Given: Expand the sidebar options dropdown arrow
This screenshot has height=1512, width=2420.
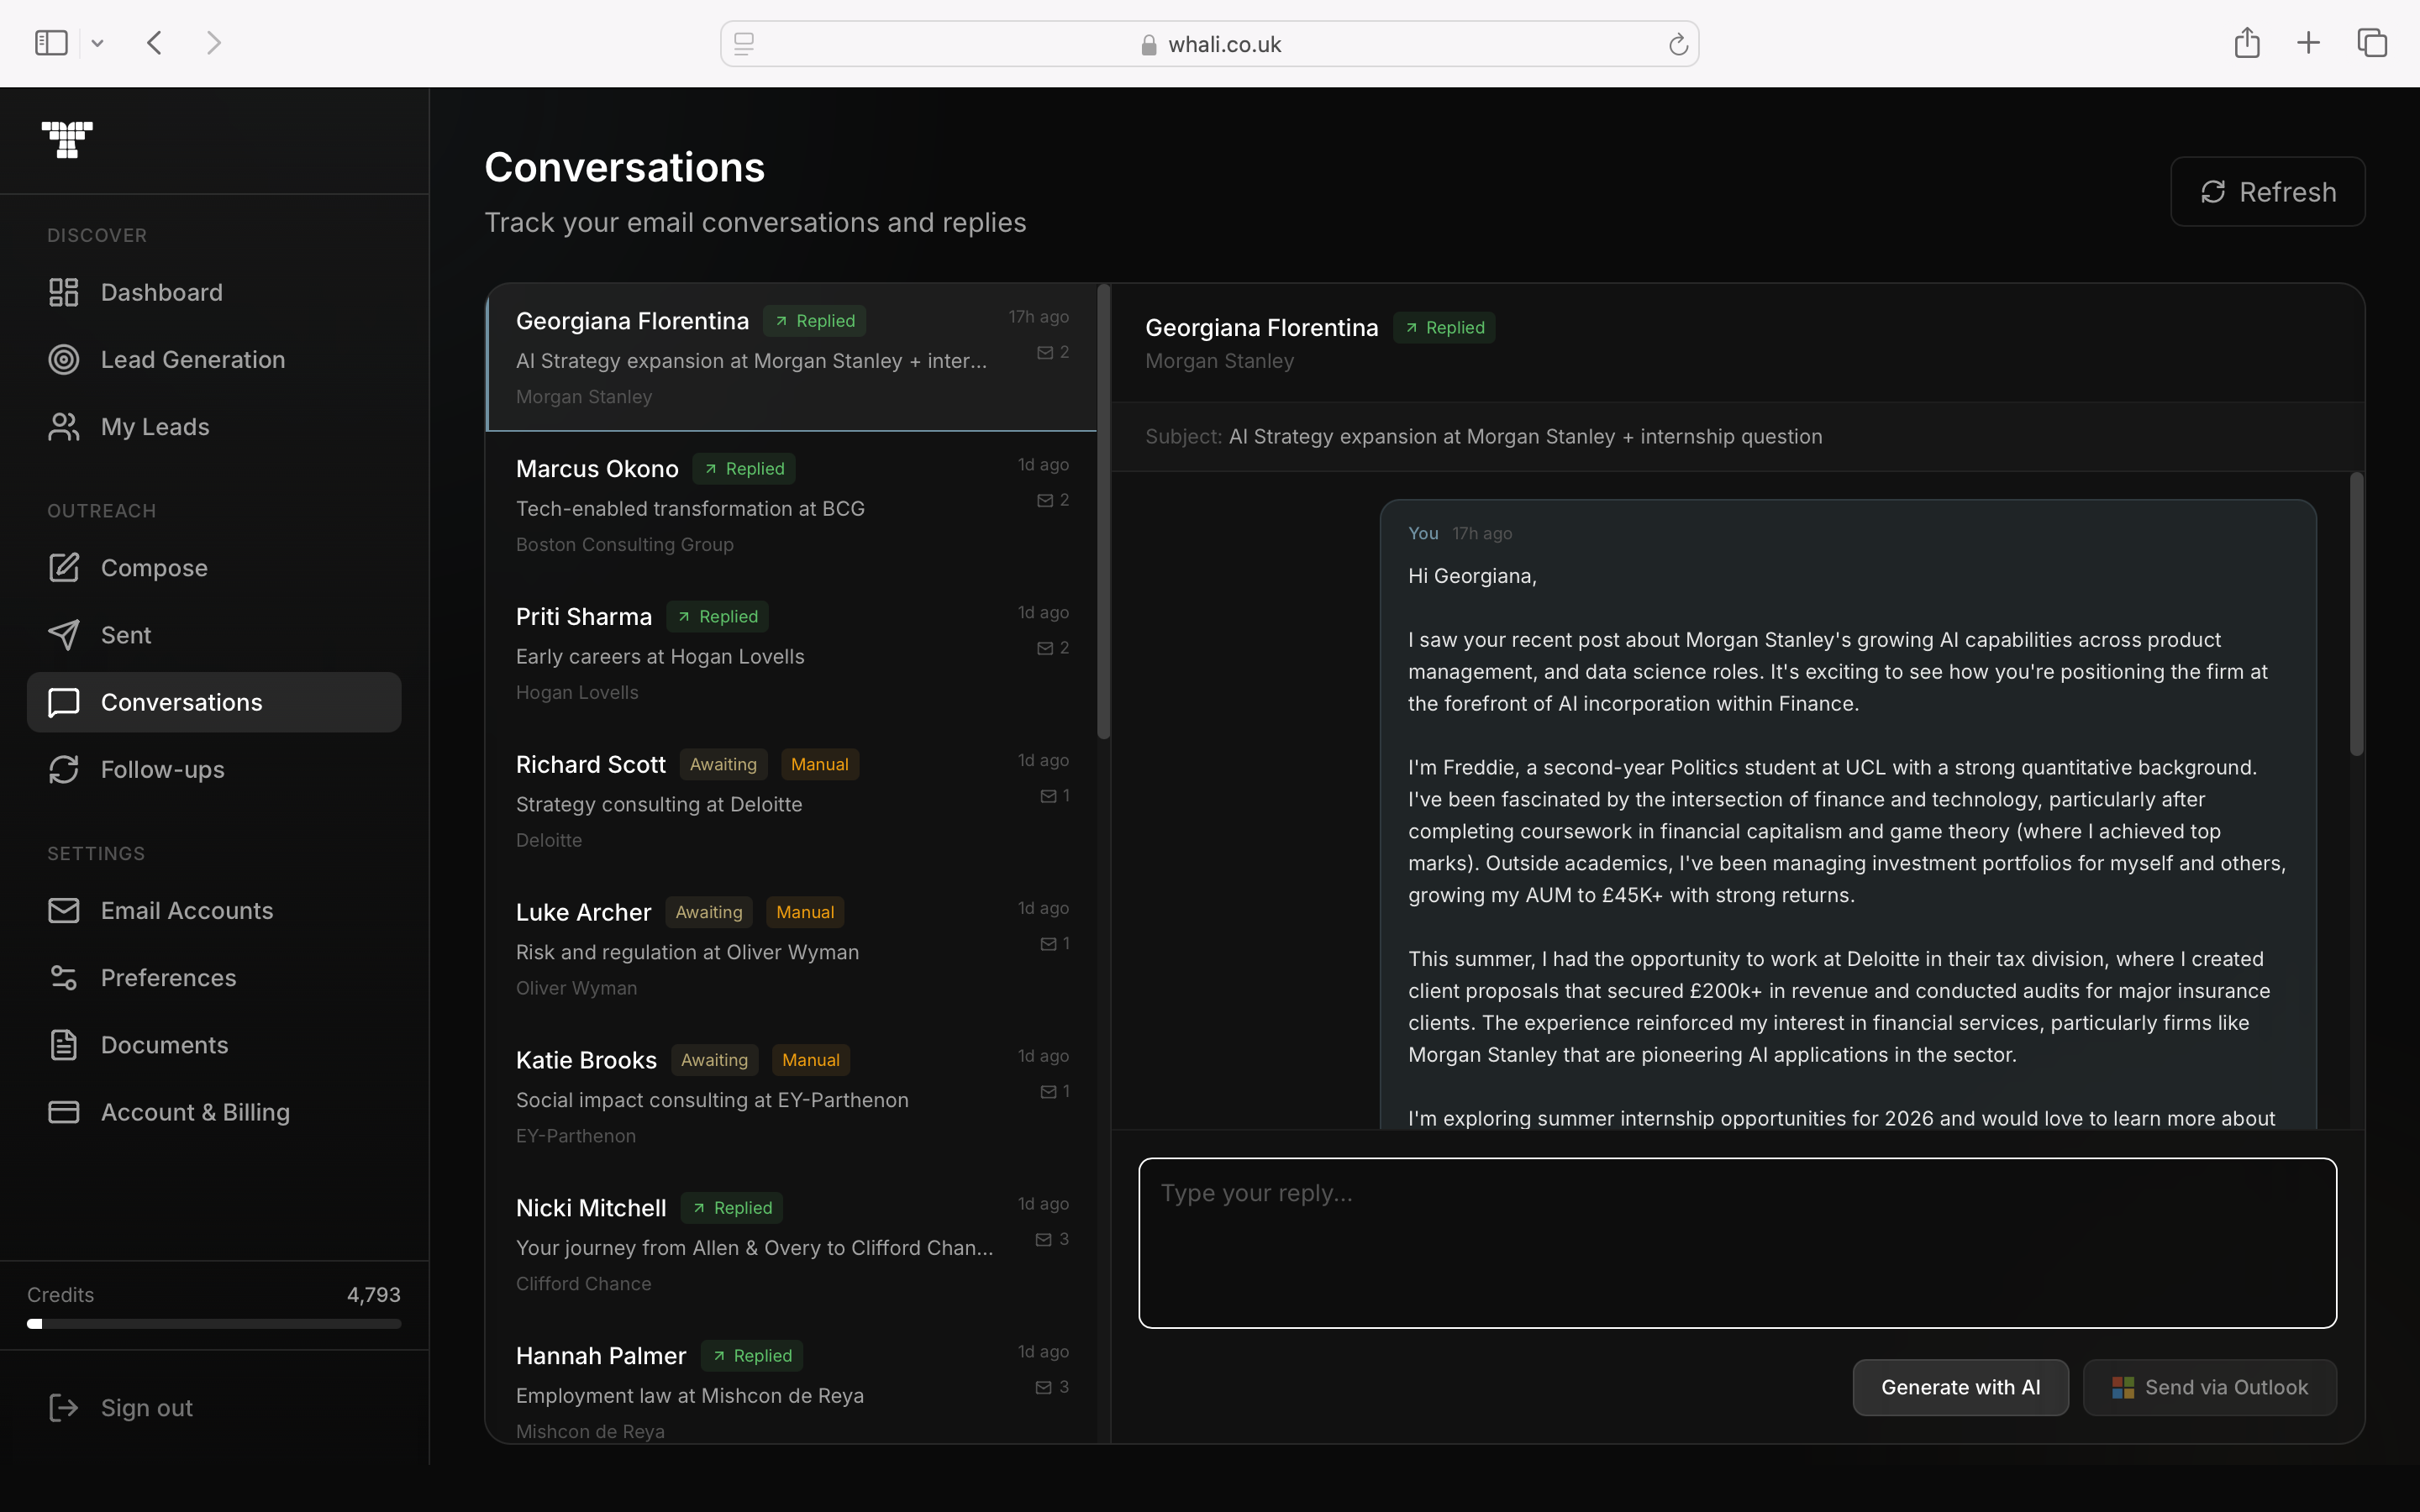Looking at the screenshot, I should tap(97, 43).
